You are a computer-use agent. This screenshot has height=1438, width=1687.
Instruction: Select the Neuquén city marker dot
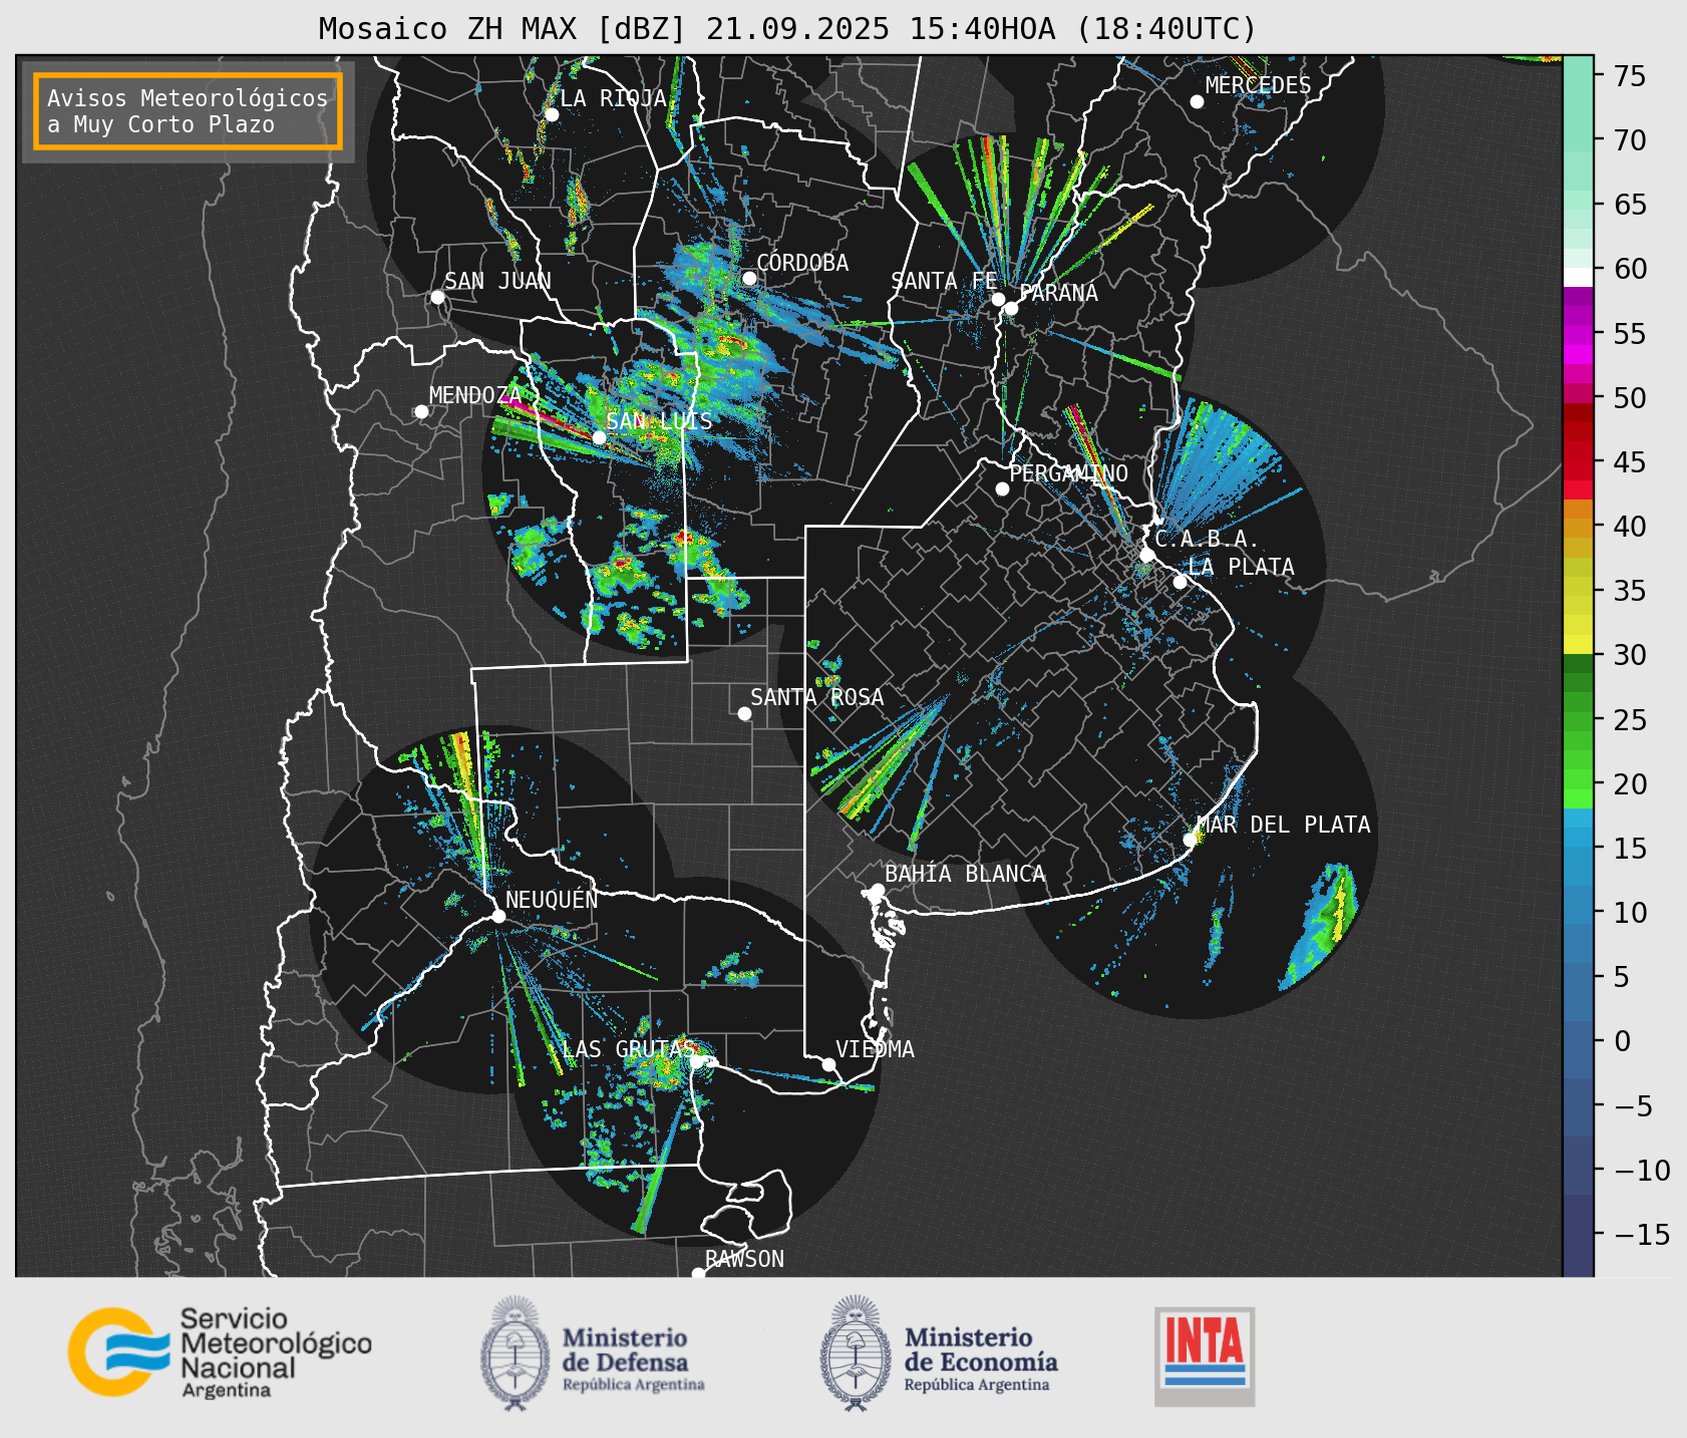click(498, 916)
